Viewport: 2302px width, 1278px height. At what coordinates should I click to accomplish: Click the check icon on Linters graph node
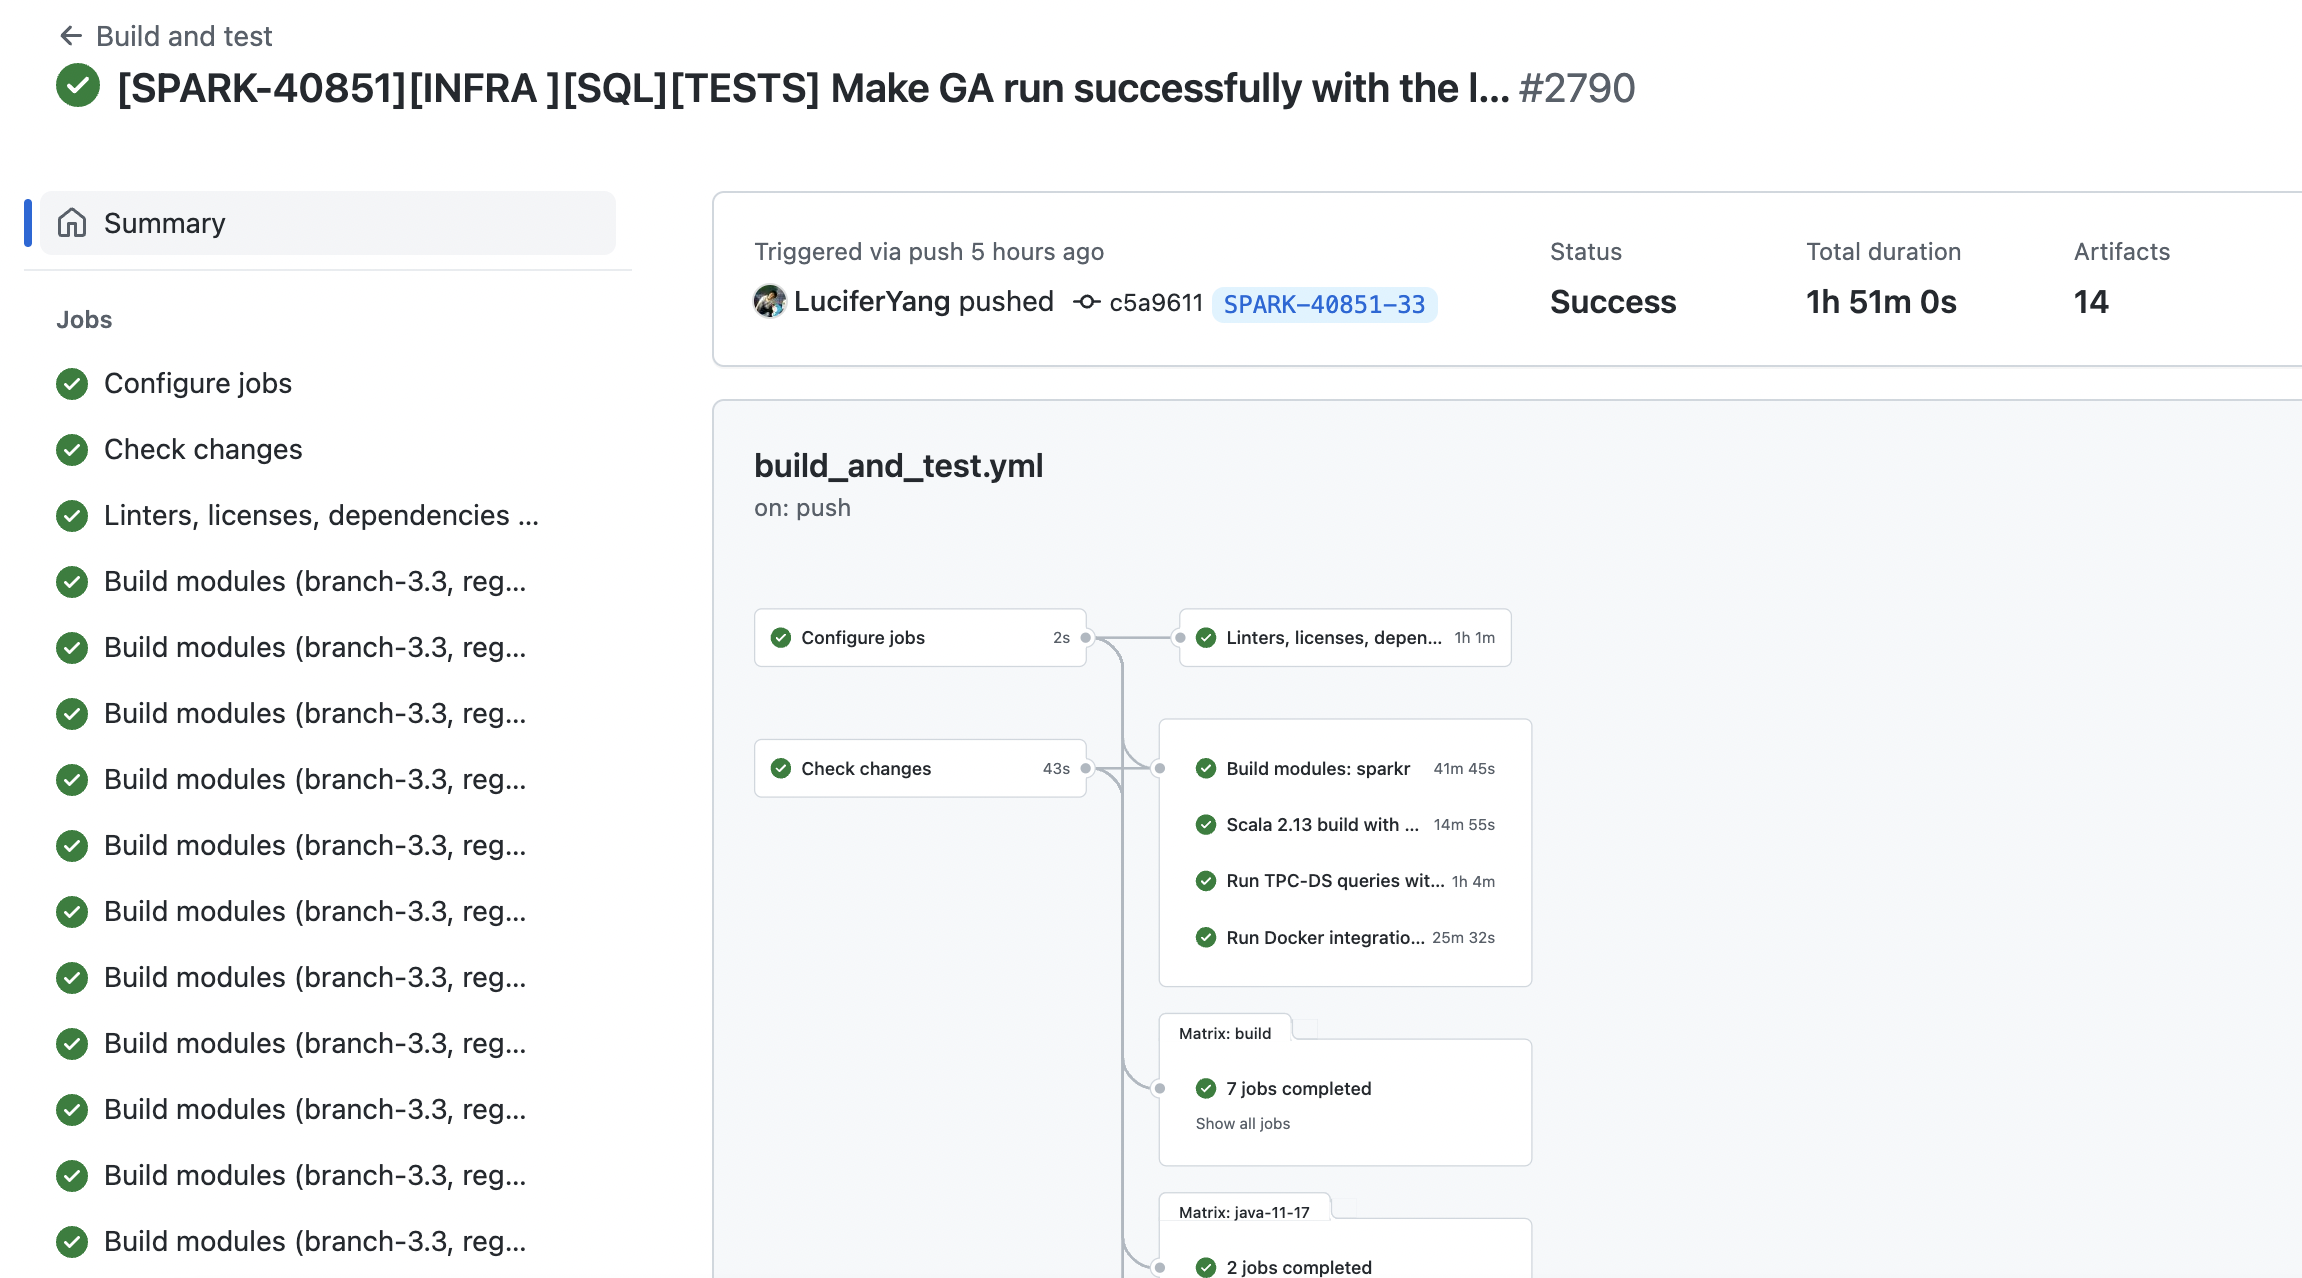(1206, 638)
